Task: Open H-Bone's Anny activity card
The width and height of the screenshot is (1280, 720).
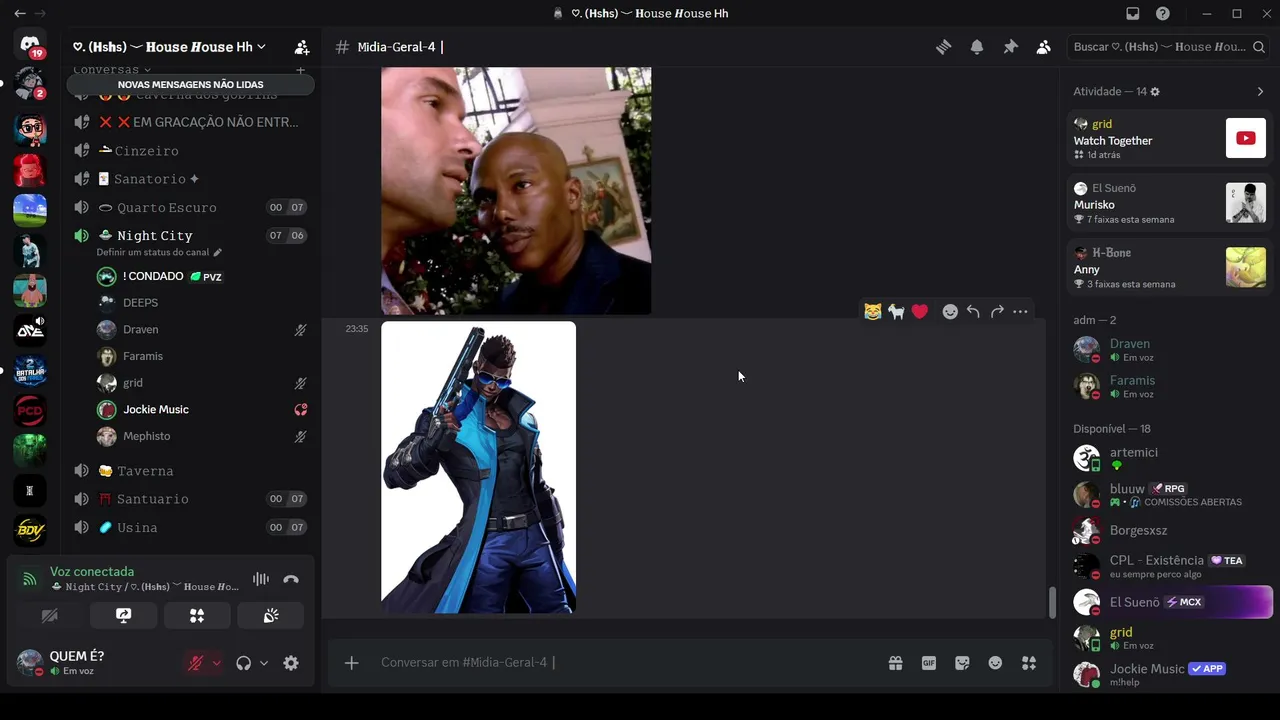Action: point(1169,268)
